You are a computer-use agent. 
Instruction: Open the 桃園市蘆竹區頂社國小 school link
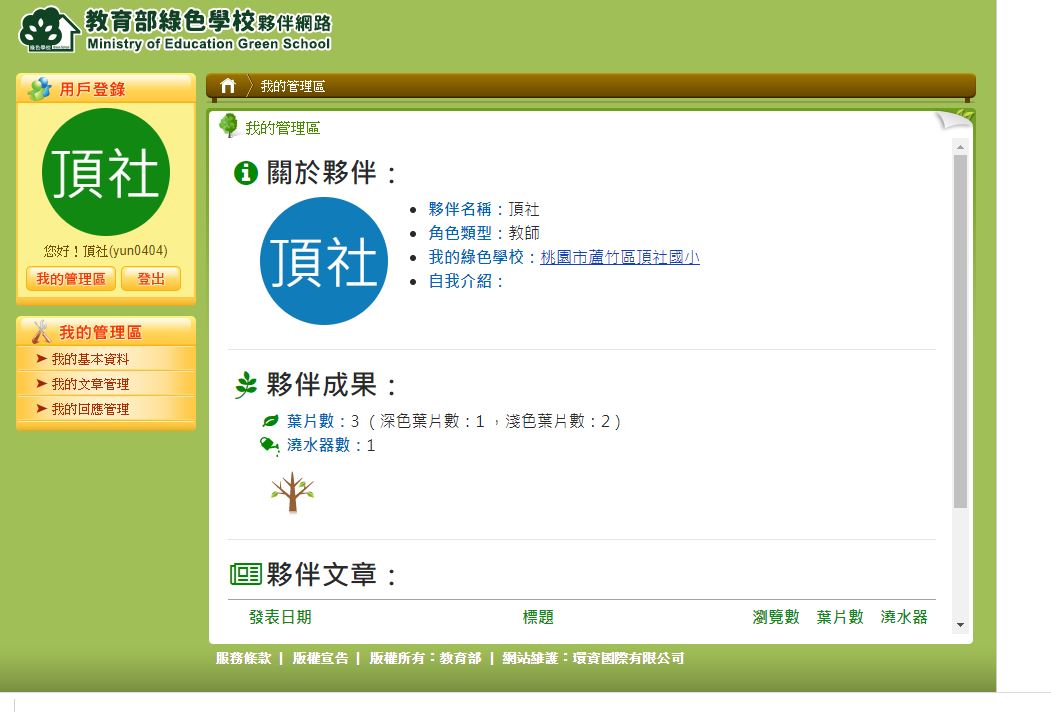tap(619, 257)
